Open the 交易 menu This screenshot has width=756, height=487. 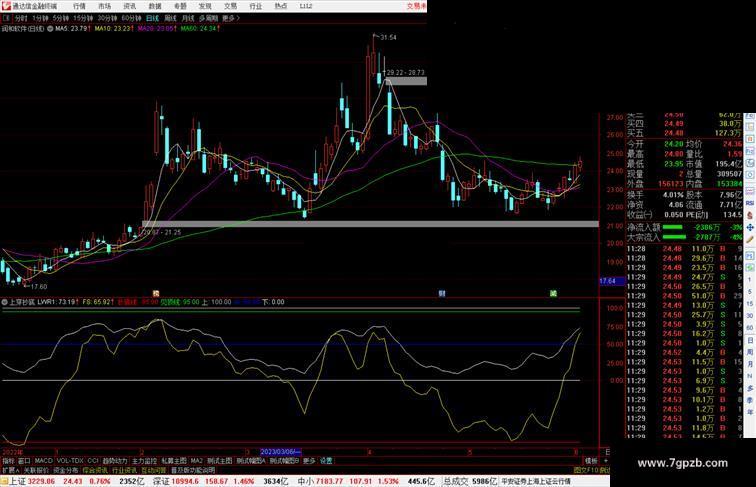[230, 6]
